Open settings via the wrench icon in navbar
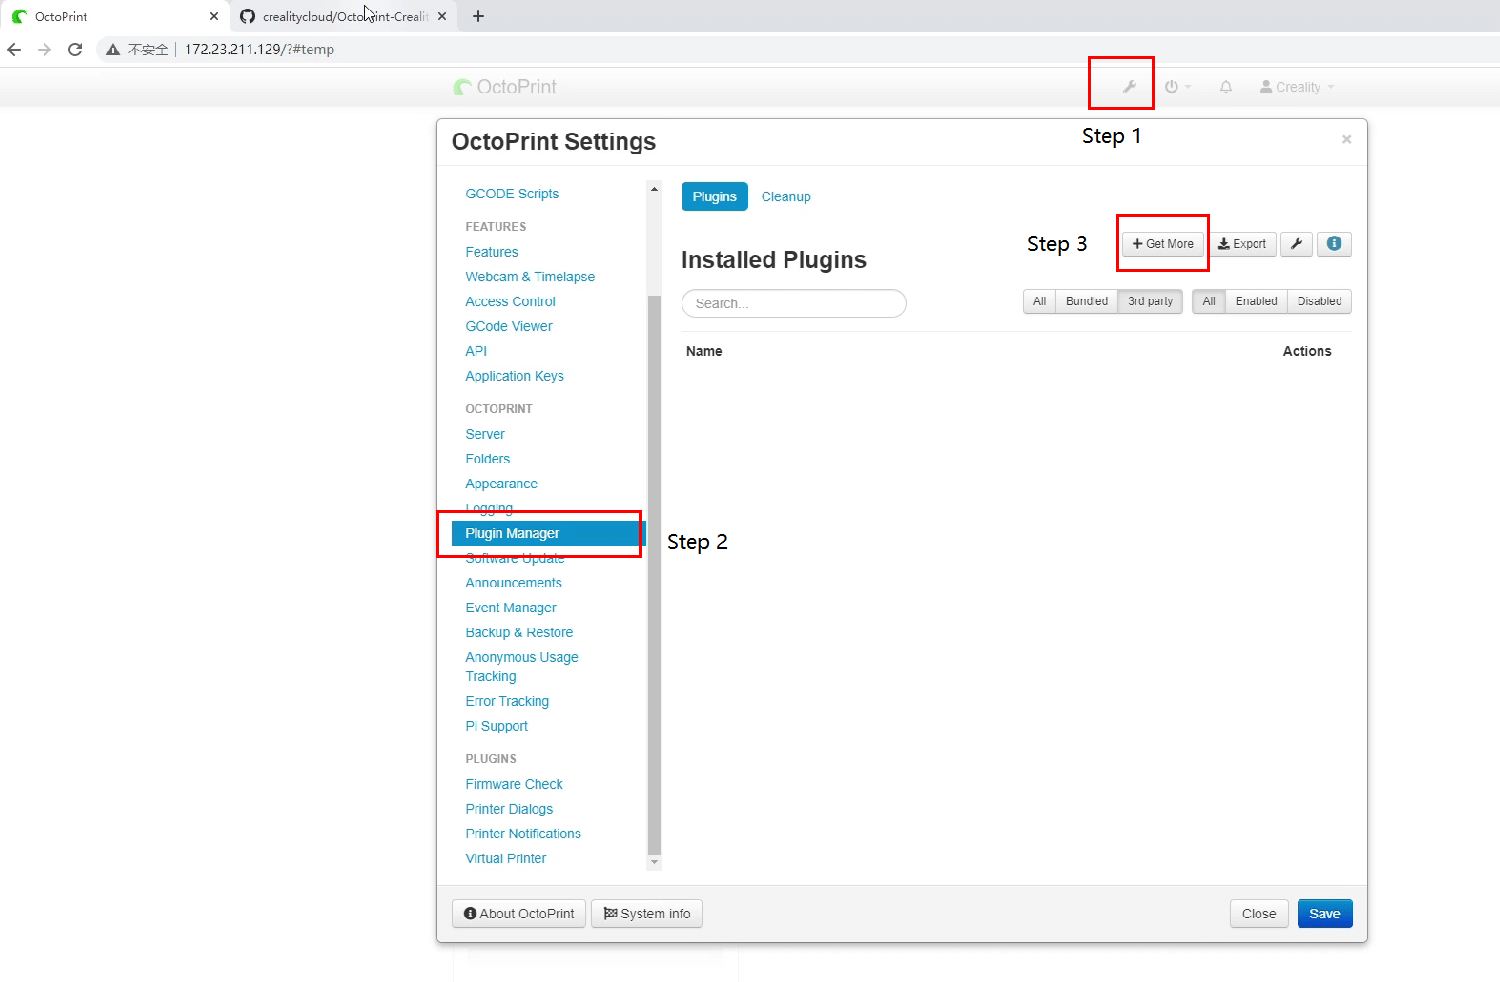Screen dimensions: 1500x982 pos(1129,87)
